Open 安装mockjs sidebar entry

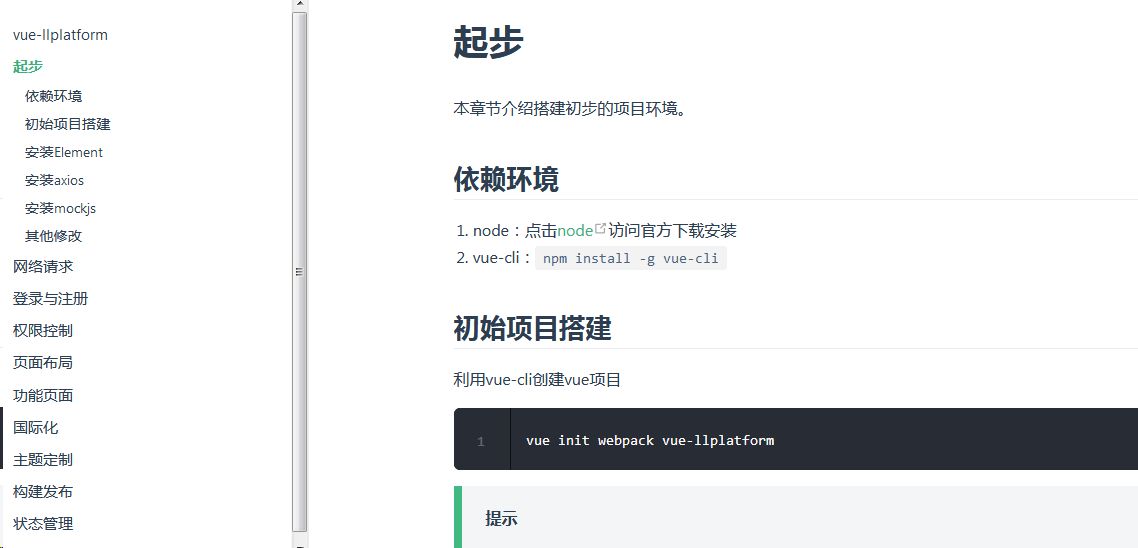tap(60, 208)
